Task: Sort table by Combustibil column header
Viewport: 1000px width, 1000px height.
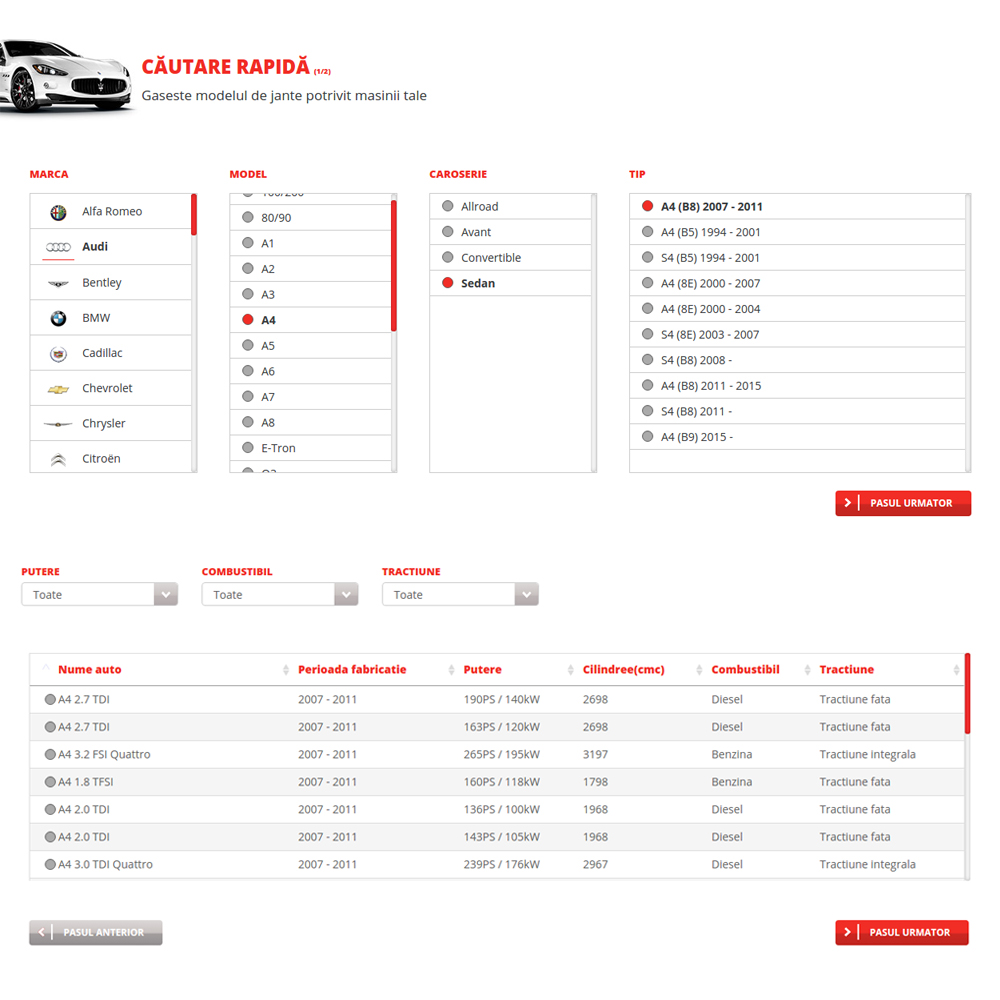Action: point(746,670)
